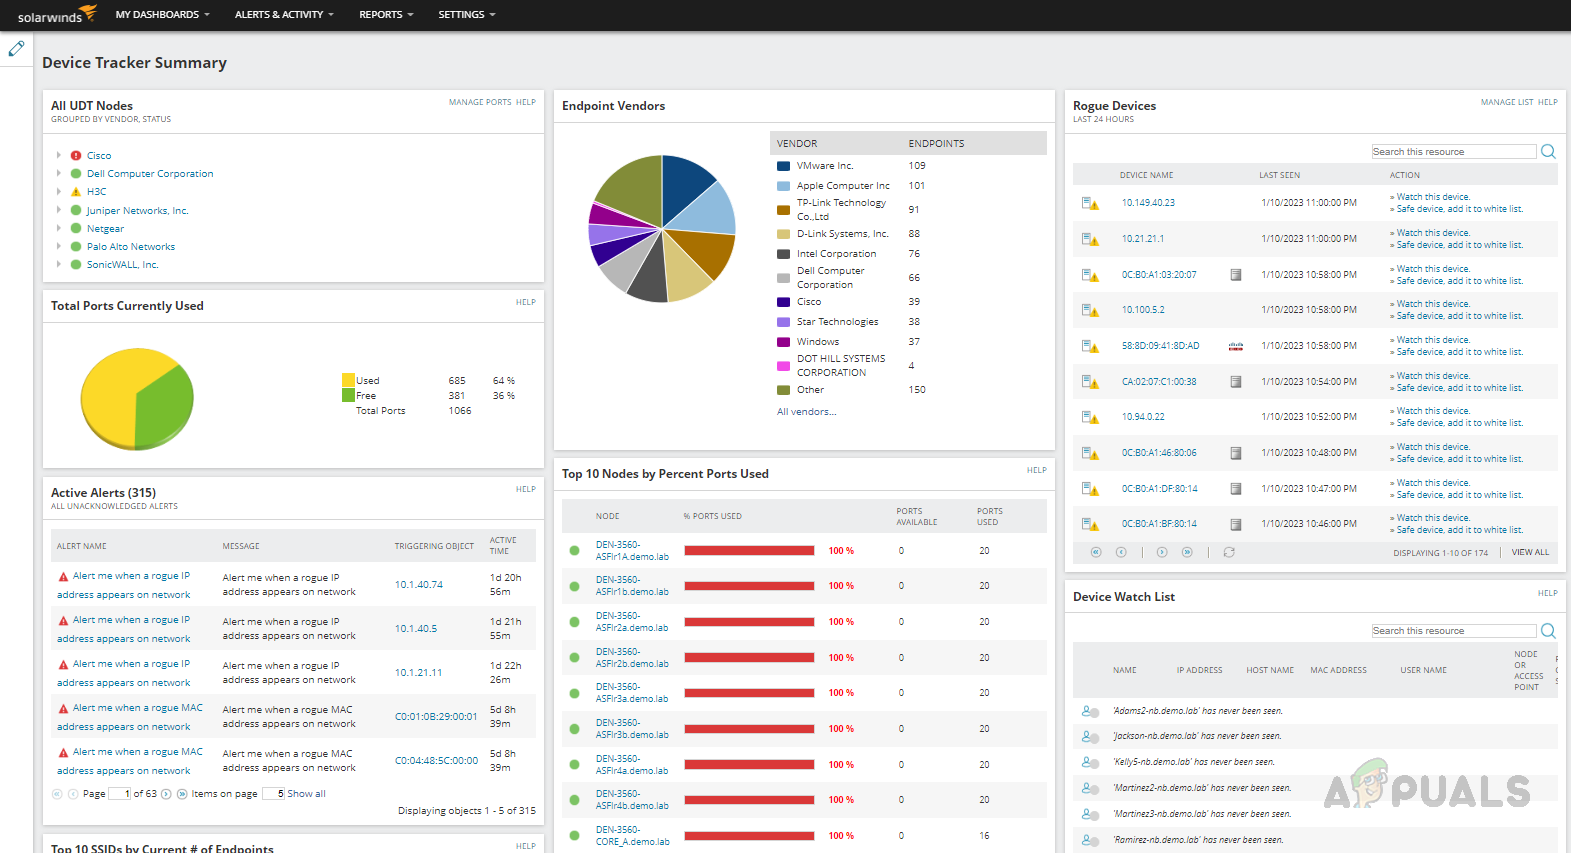Open the My Dashboards menu
The height and width of the screenshot is (853, 1571).
coord(162,15)
